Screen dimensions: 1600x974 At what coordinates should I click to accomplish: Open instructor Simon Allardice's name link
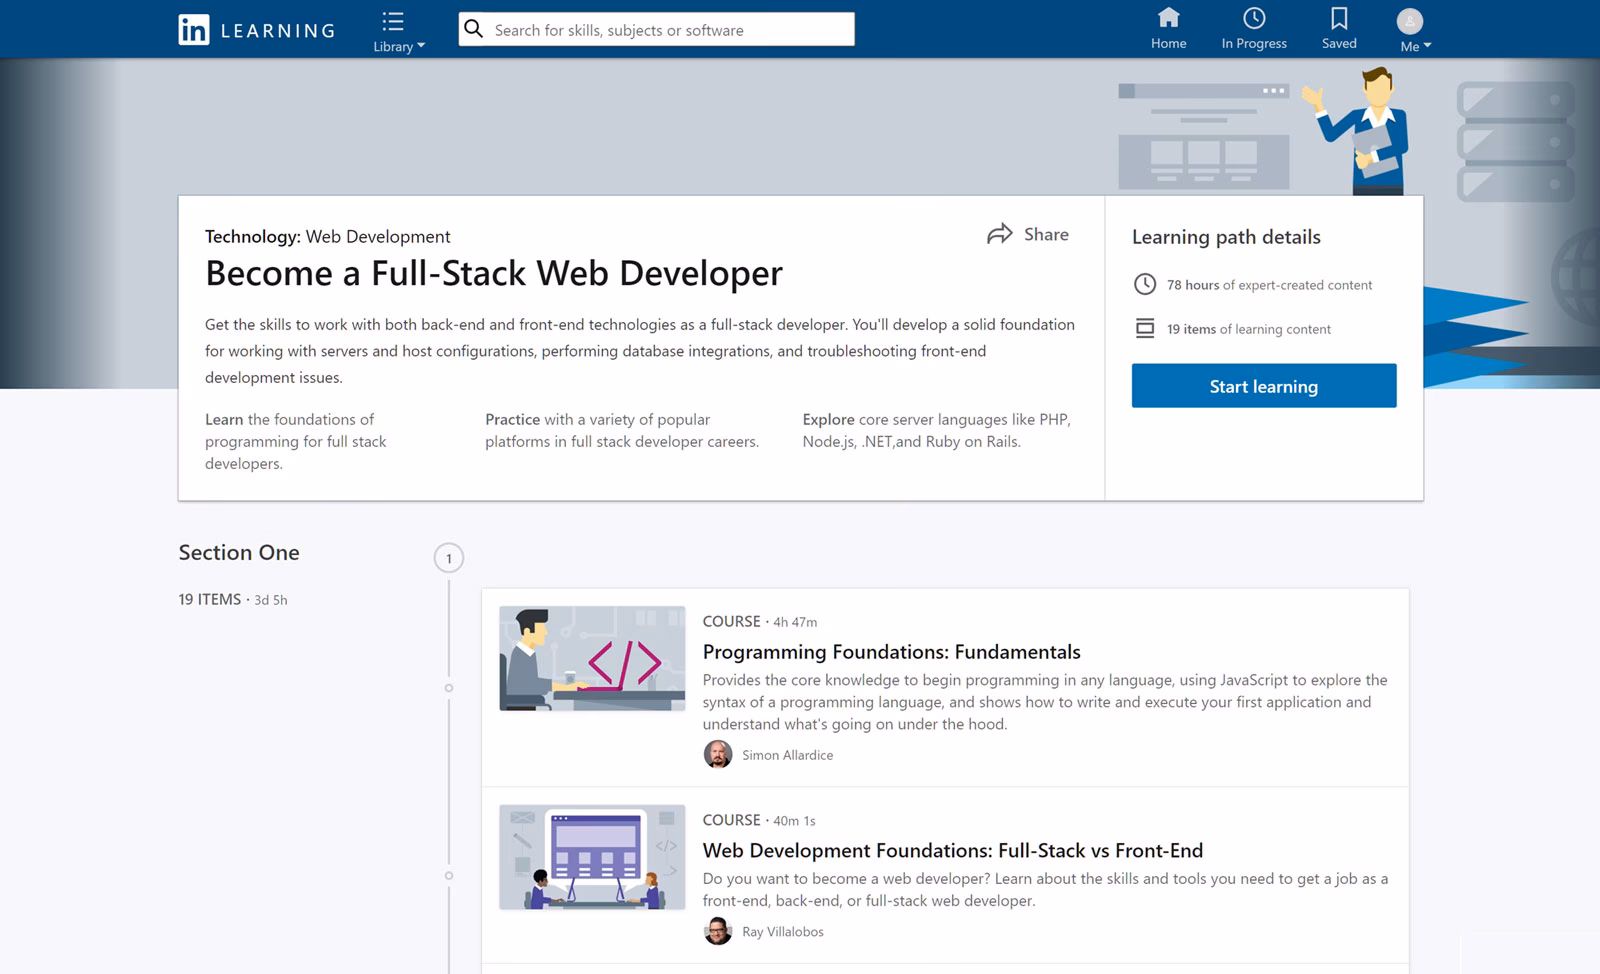(788, 755)
